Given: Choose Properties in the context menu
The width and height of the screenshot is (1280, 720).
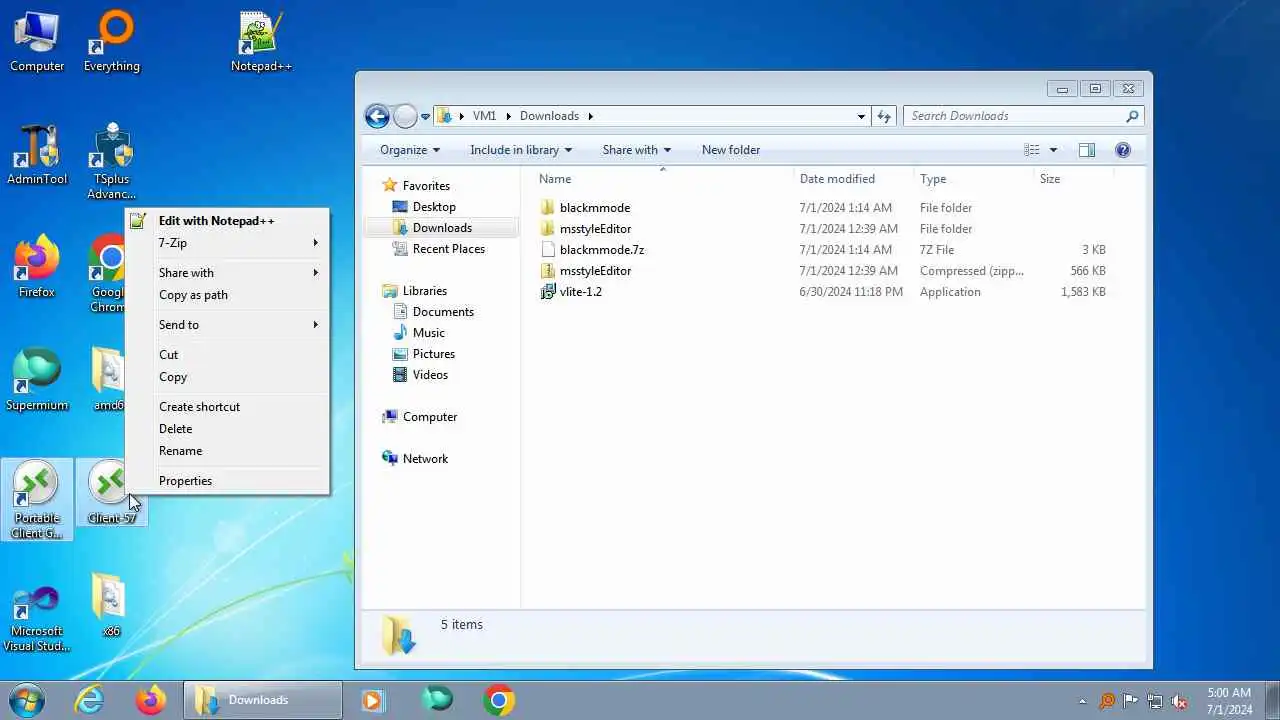Looking at the screenshot, I should (x=228, y=481).
